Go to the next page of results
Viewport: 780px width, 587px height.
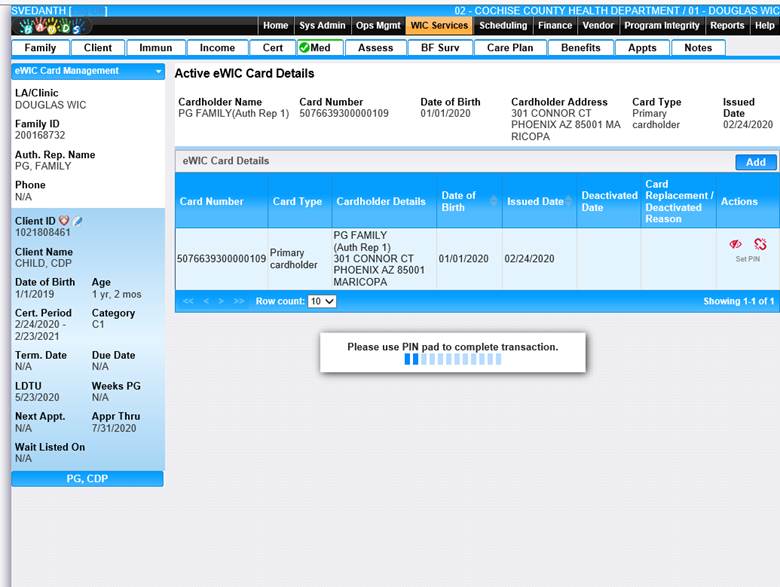point(222,301)
